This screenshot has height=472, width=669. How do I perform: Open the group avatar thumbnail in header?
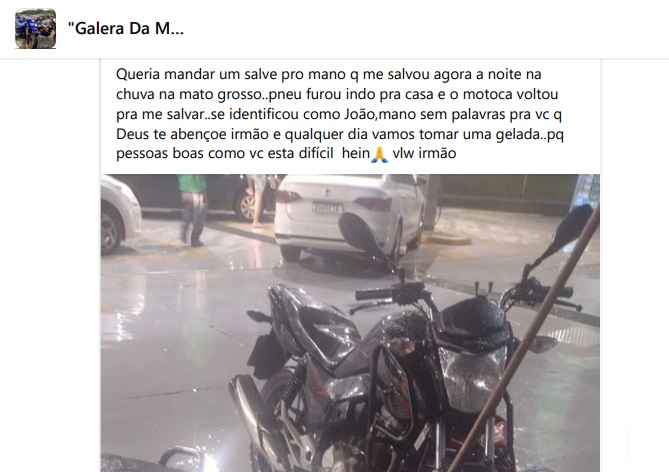[35, 29]
